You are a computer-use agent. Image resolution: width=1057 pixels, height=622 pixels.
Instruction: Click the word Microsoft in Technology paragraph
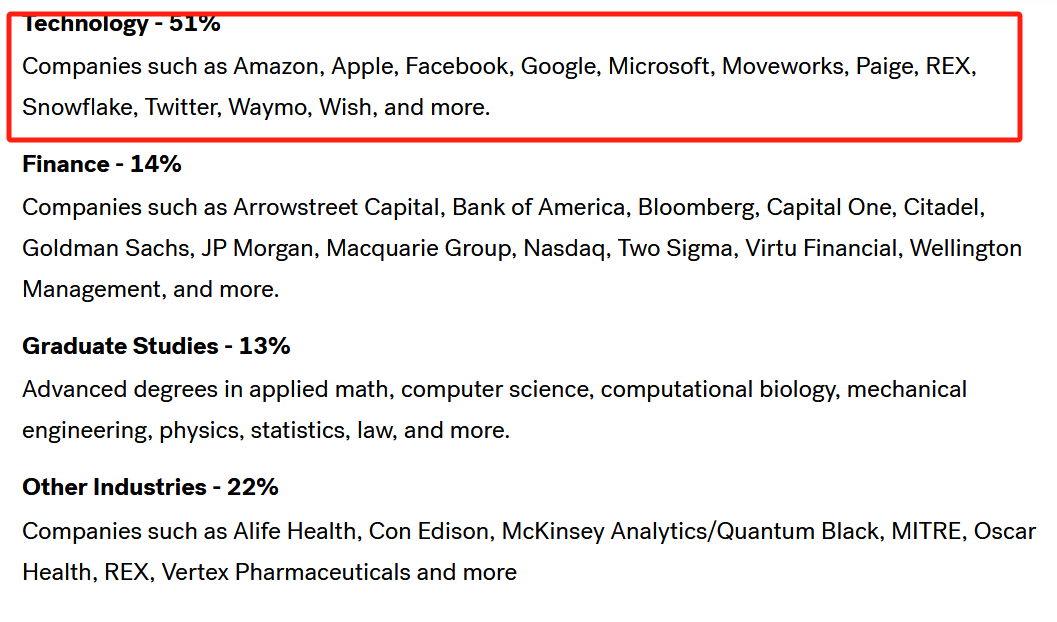click(661, 67)
